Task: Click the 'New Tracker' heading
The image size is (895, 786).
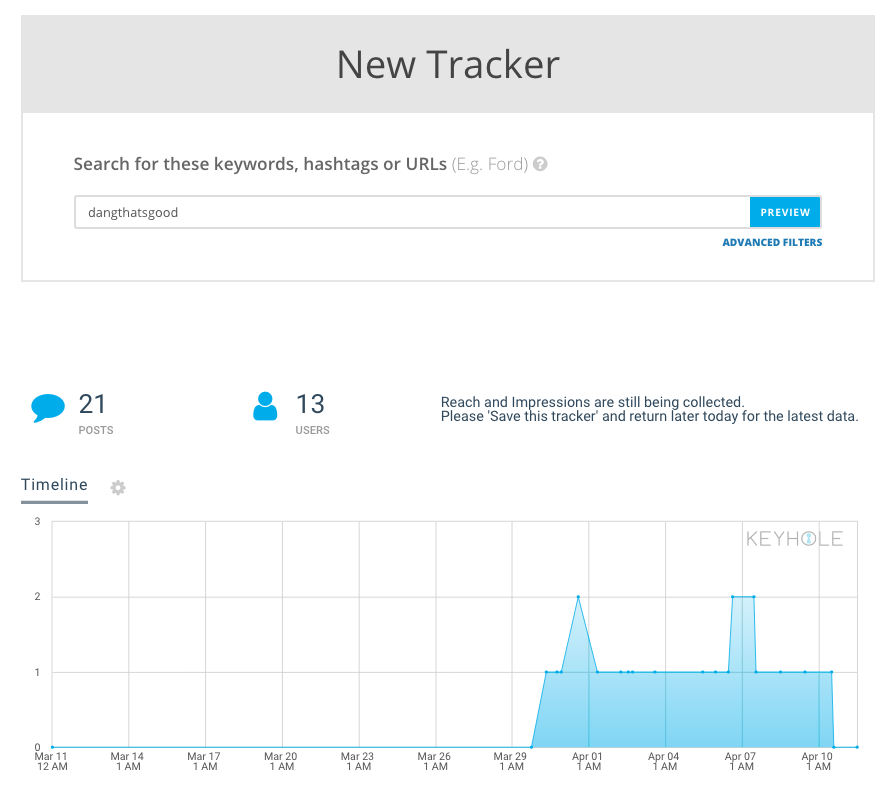Action: pyautogui.click(x=448, y=65)
